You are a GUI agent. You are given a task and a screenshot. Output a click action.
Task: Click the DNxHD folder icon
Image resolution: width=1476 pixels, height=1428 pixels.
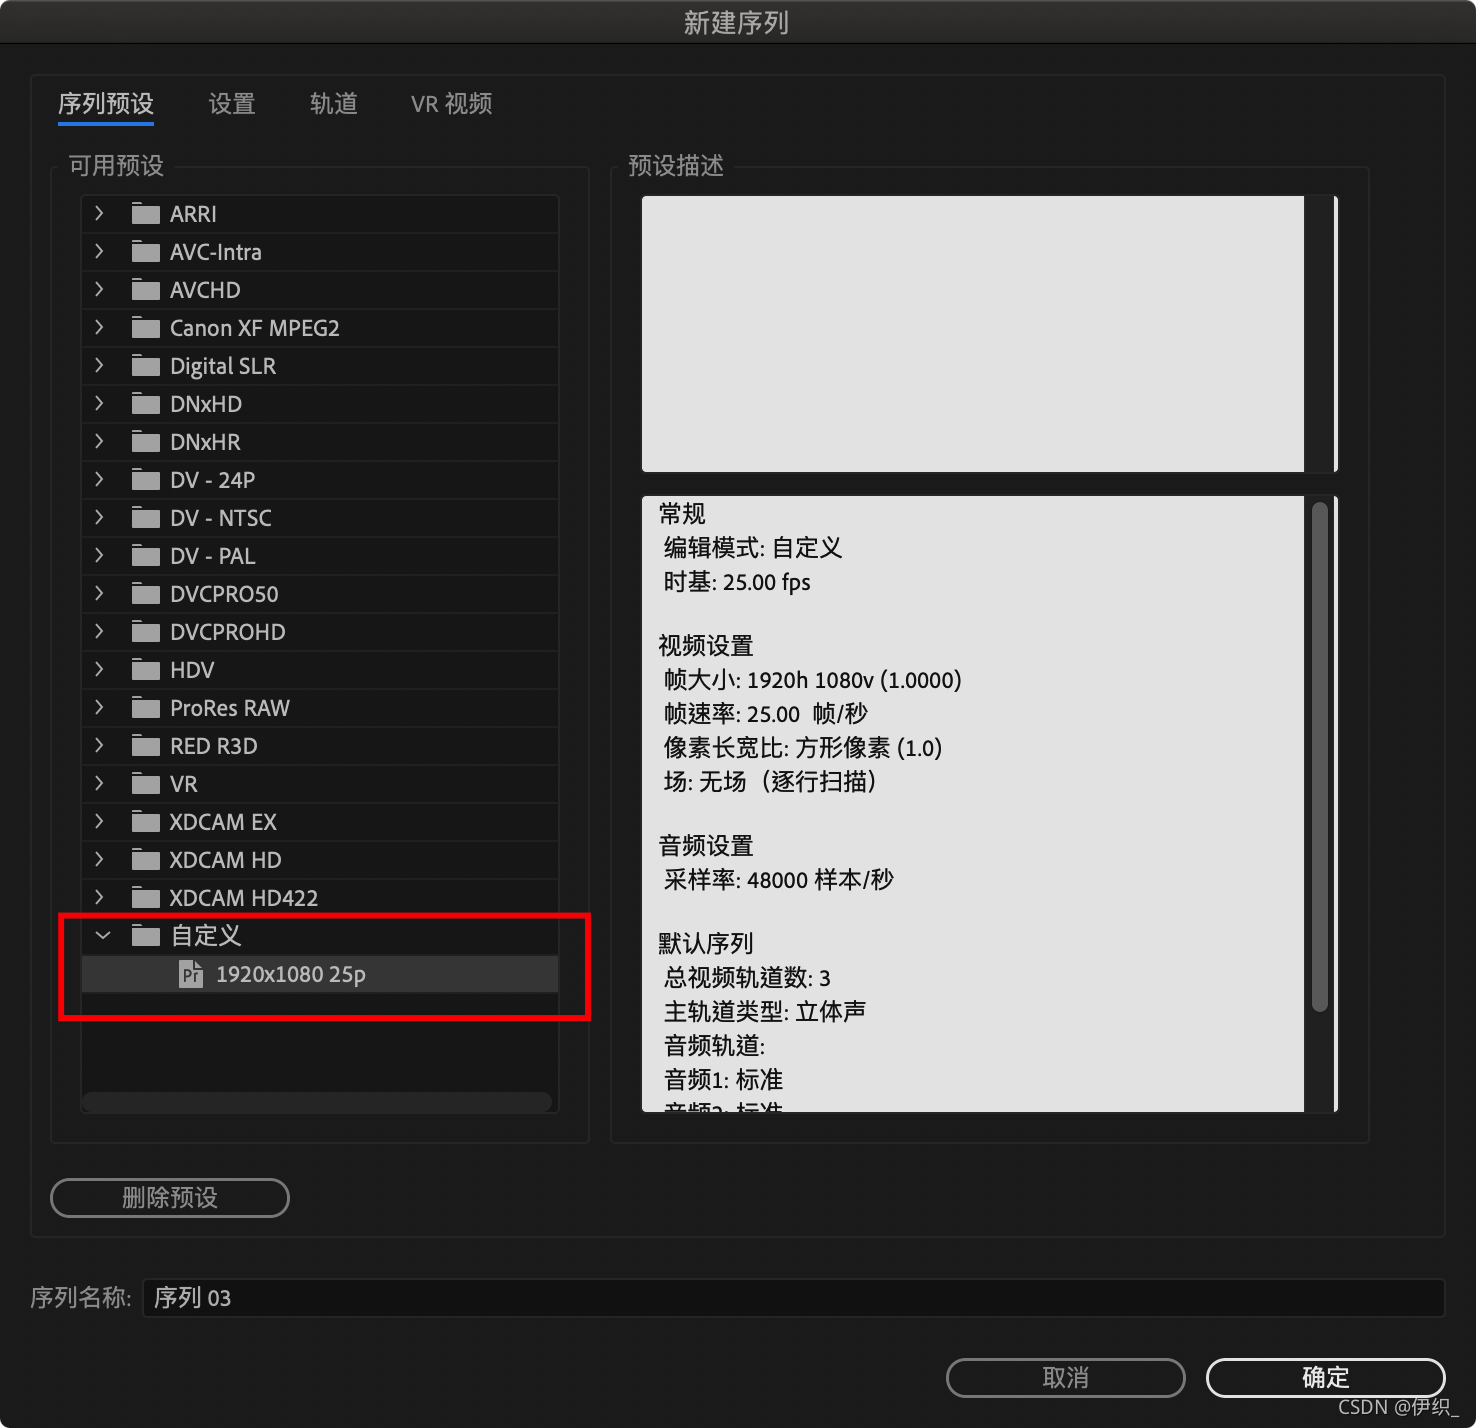tap(146, 404)
